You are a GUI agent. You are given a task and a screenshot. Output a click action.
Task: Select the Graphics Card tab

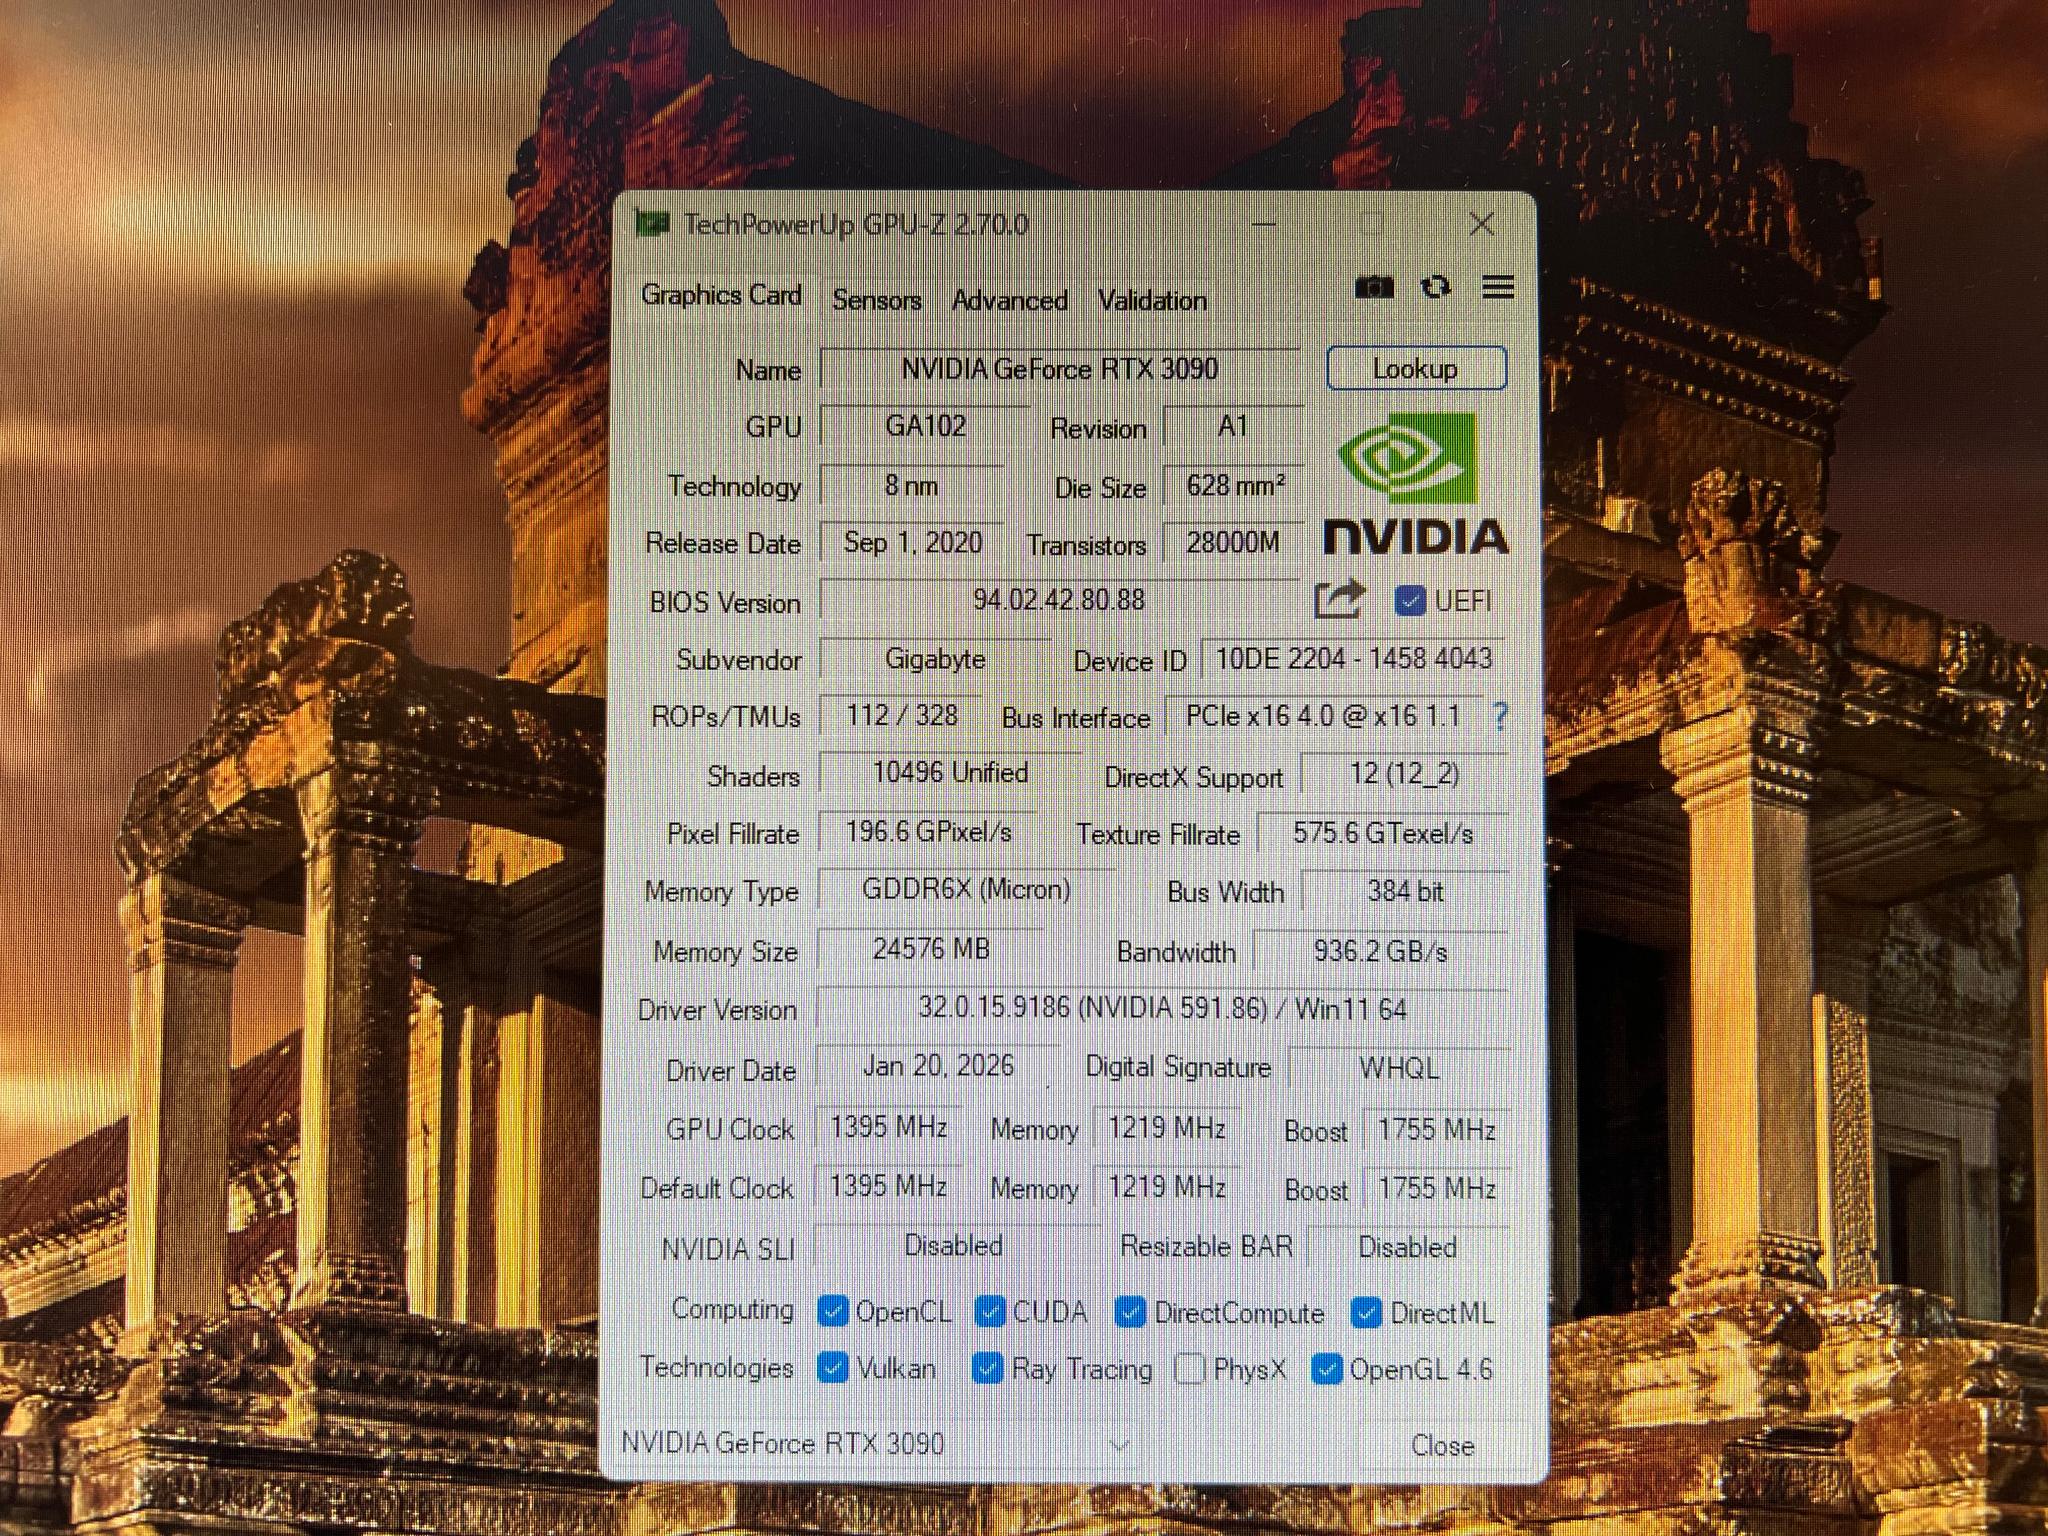pos(722,296)
